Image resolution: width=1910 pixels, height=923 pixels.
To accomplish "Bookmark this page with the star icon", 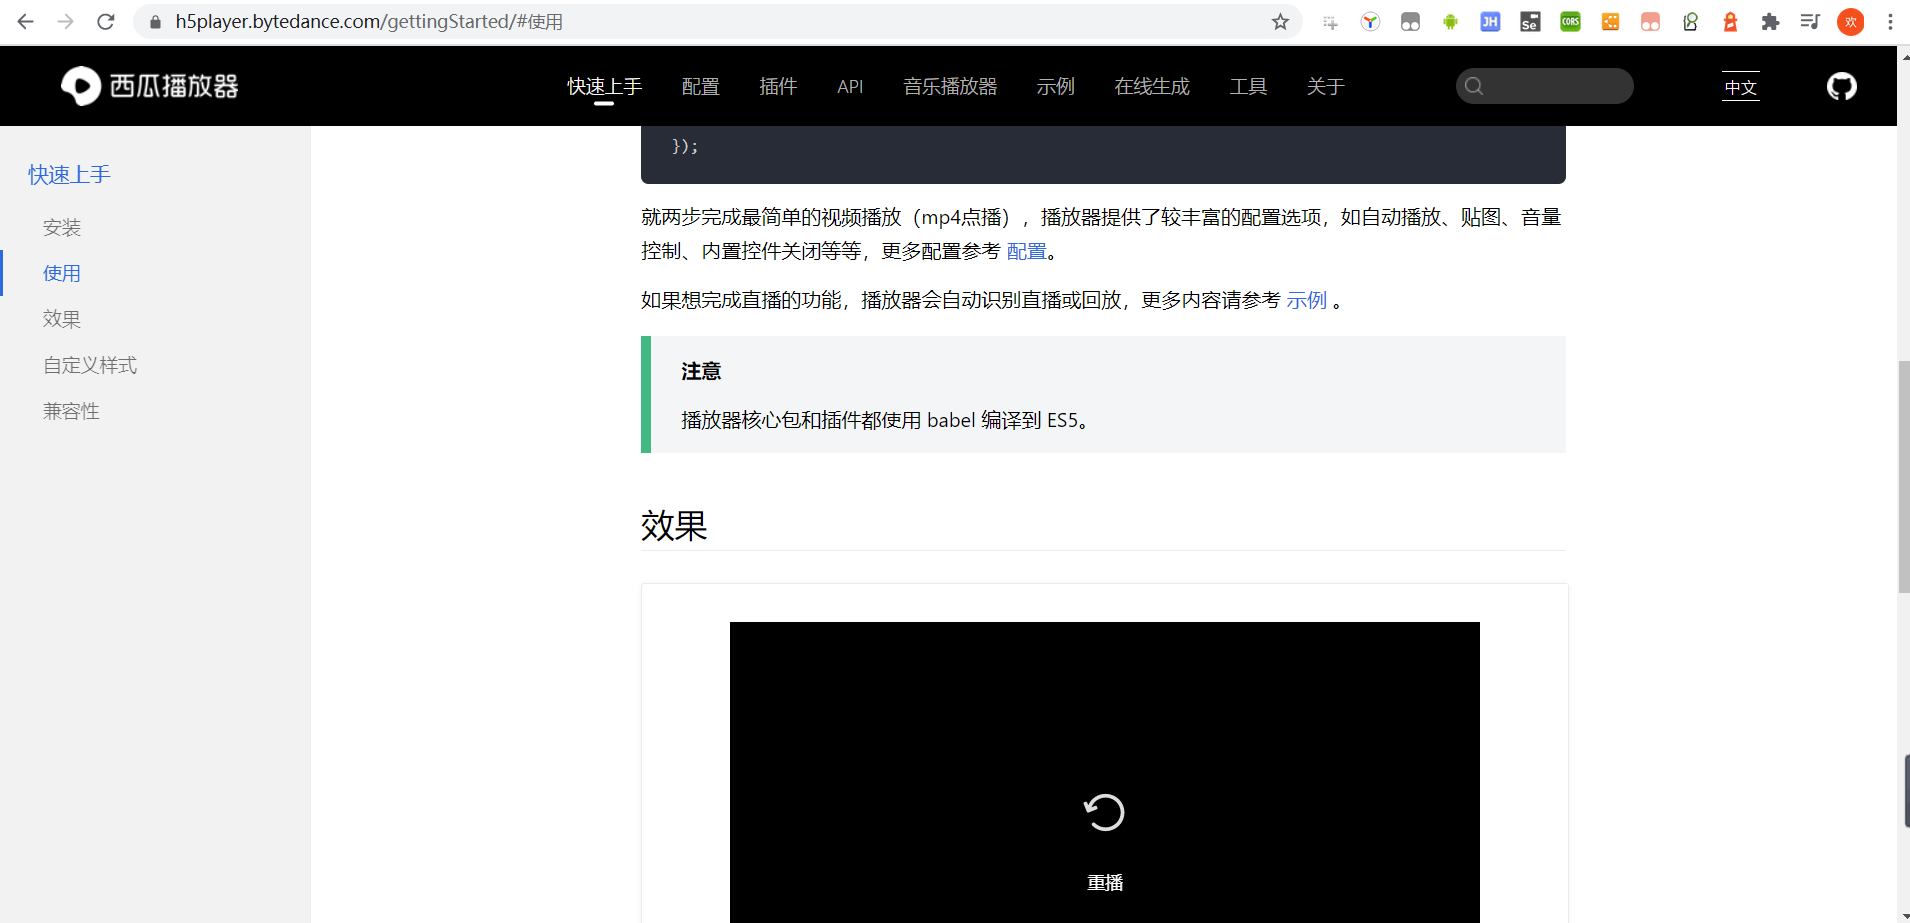I will click(1280, 21).
